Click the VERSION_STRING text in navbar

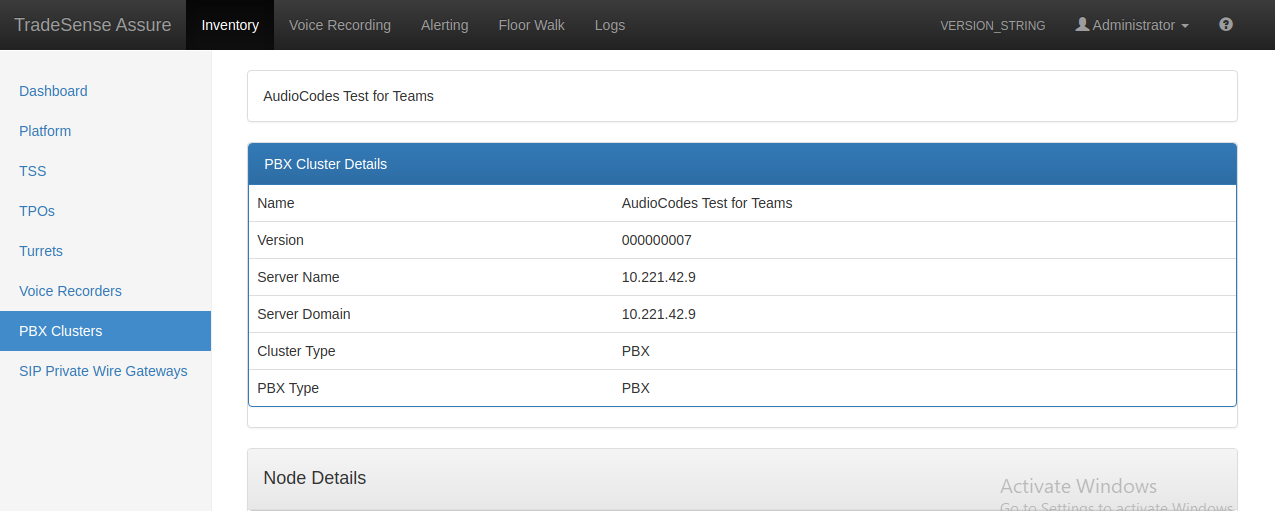pos(993,26)
